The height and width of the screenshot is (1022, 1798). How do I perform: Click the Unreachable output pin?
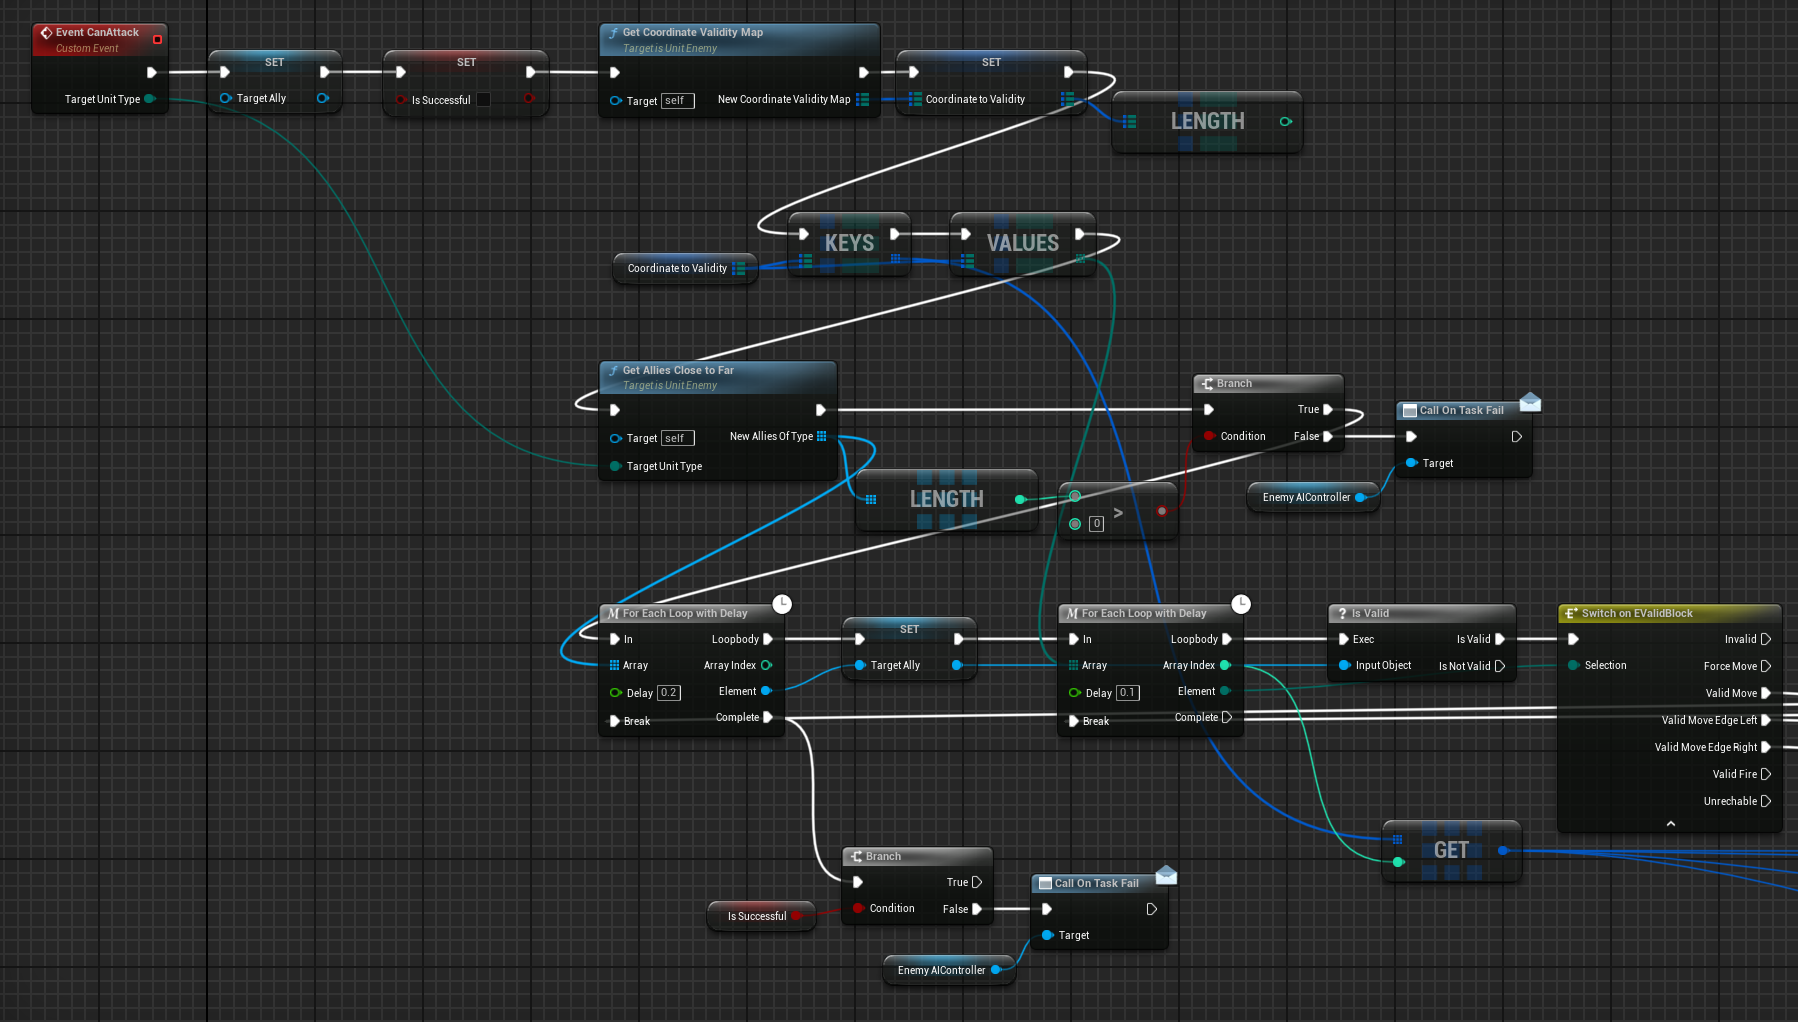coord(1766,801)
